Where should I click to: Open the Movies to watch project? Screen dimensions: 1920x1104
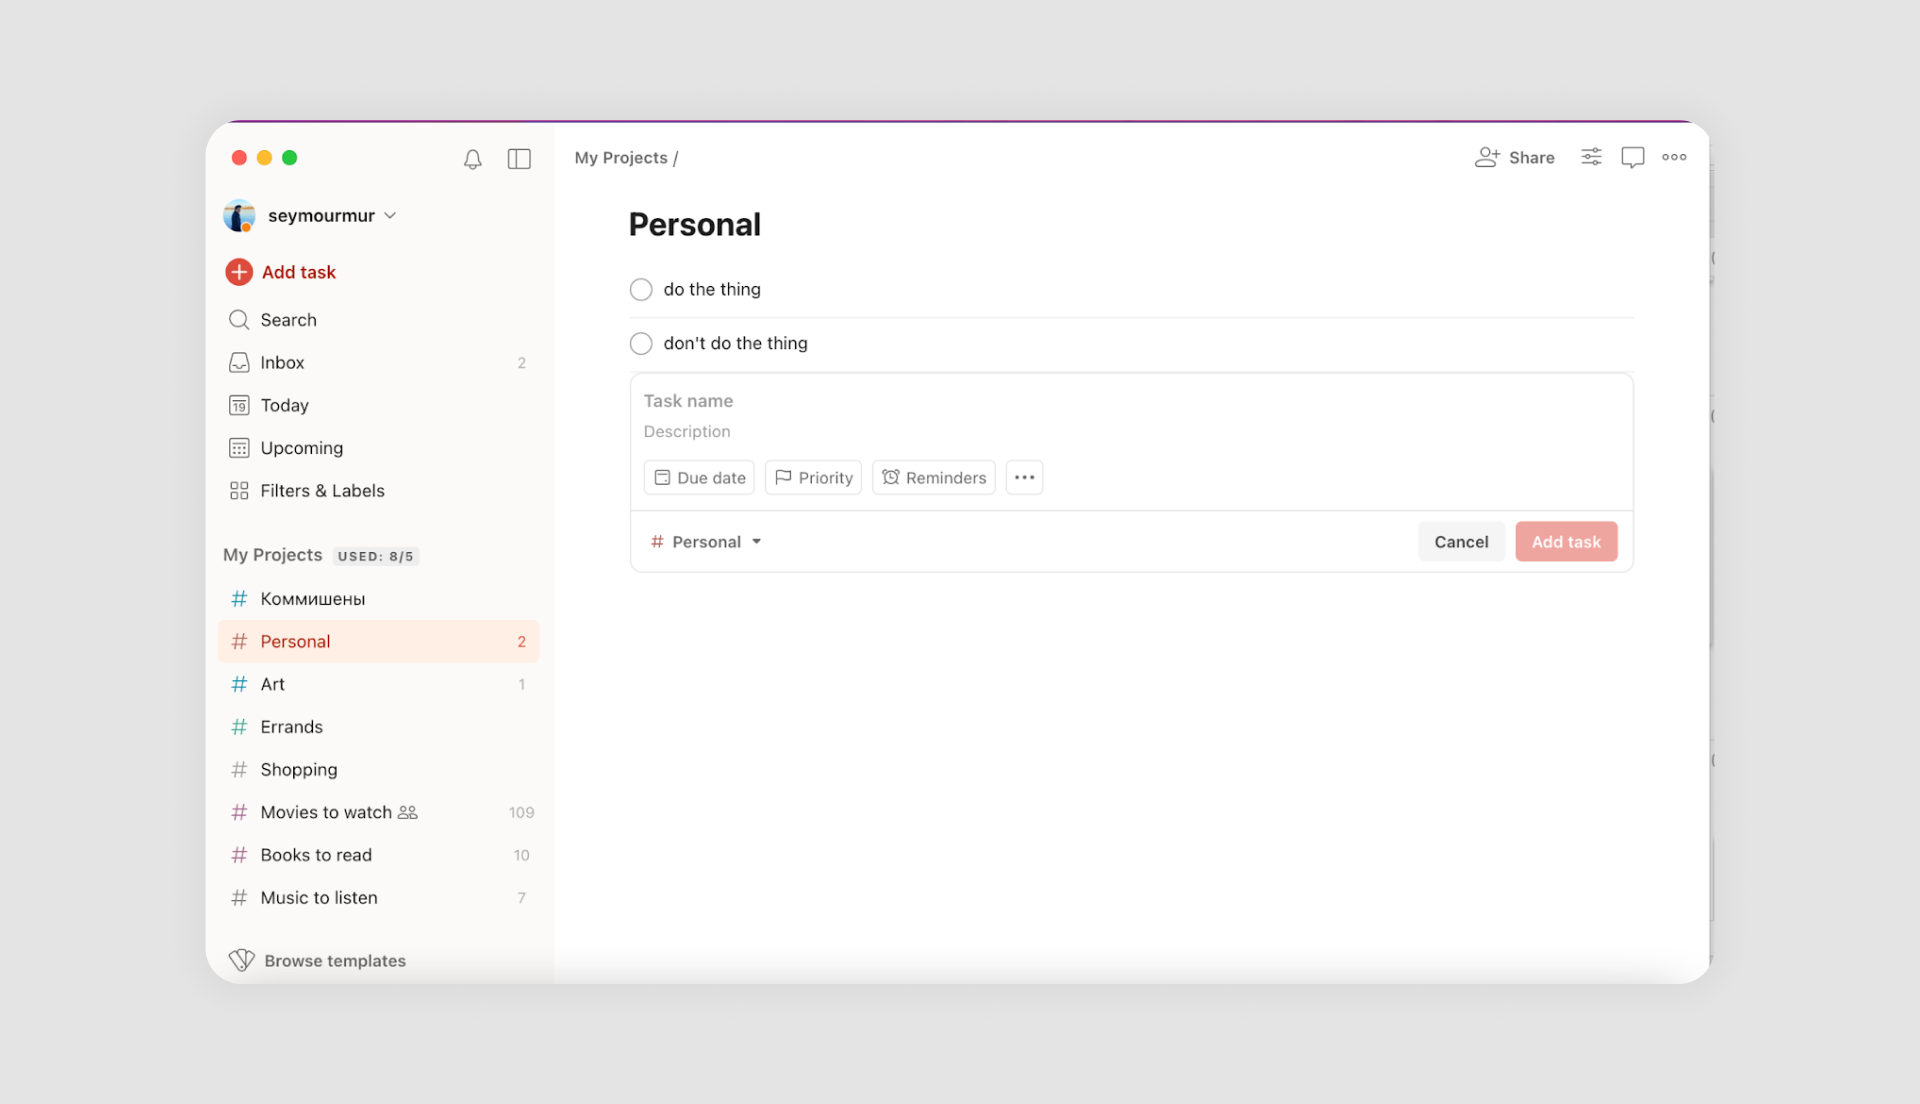[326, 811]
